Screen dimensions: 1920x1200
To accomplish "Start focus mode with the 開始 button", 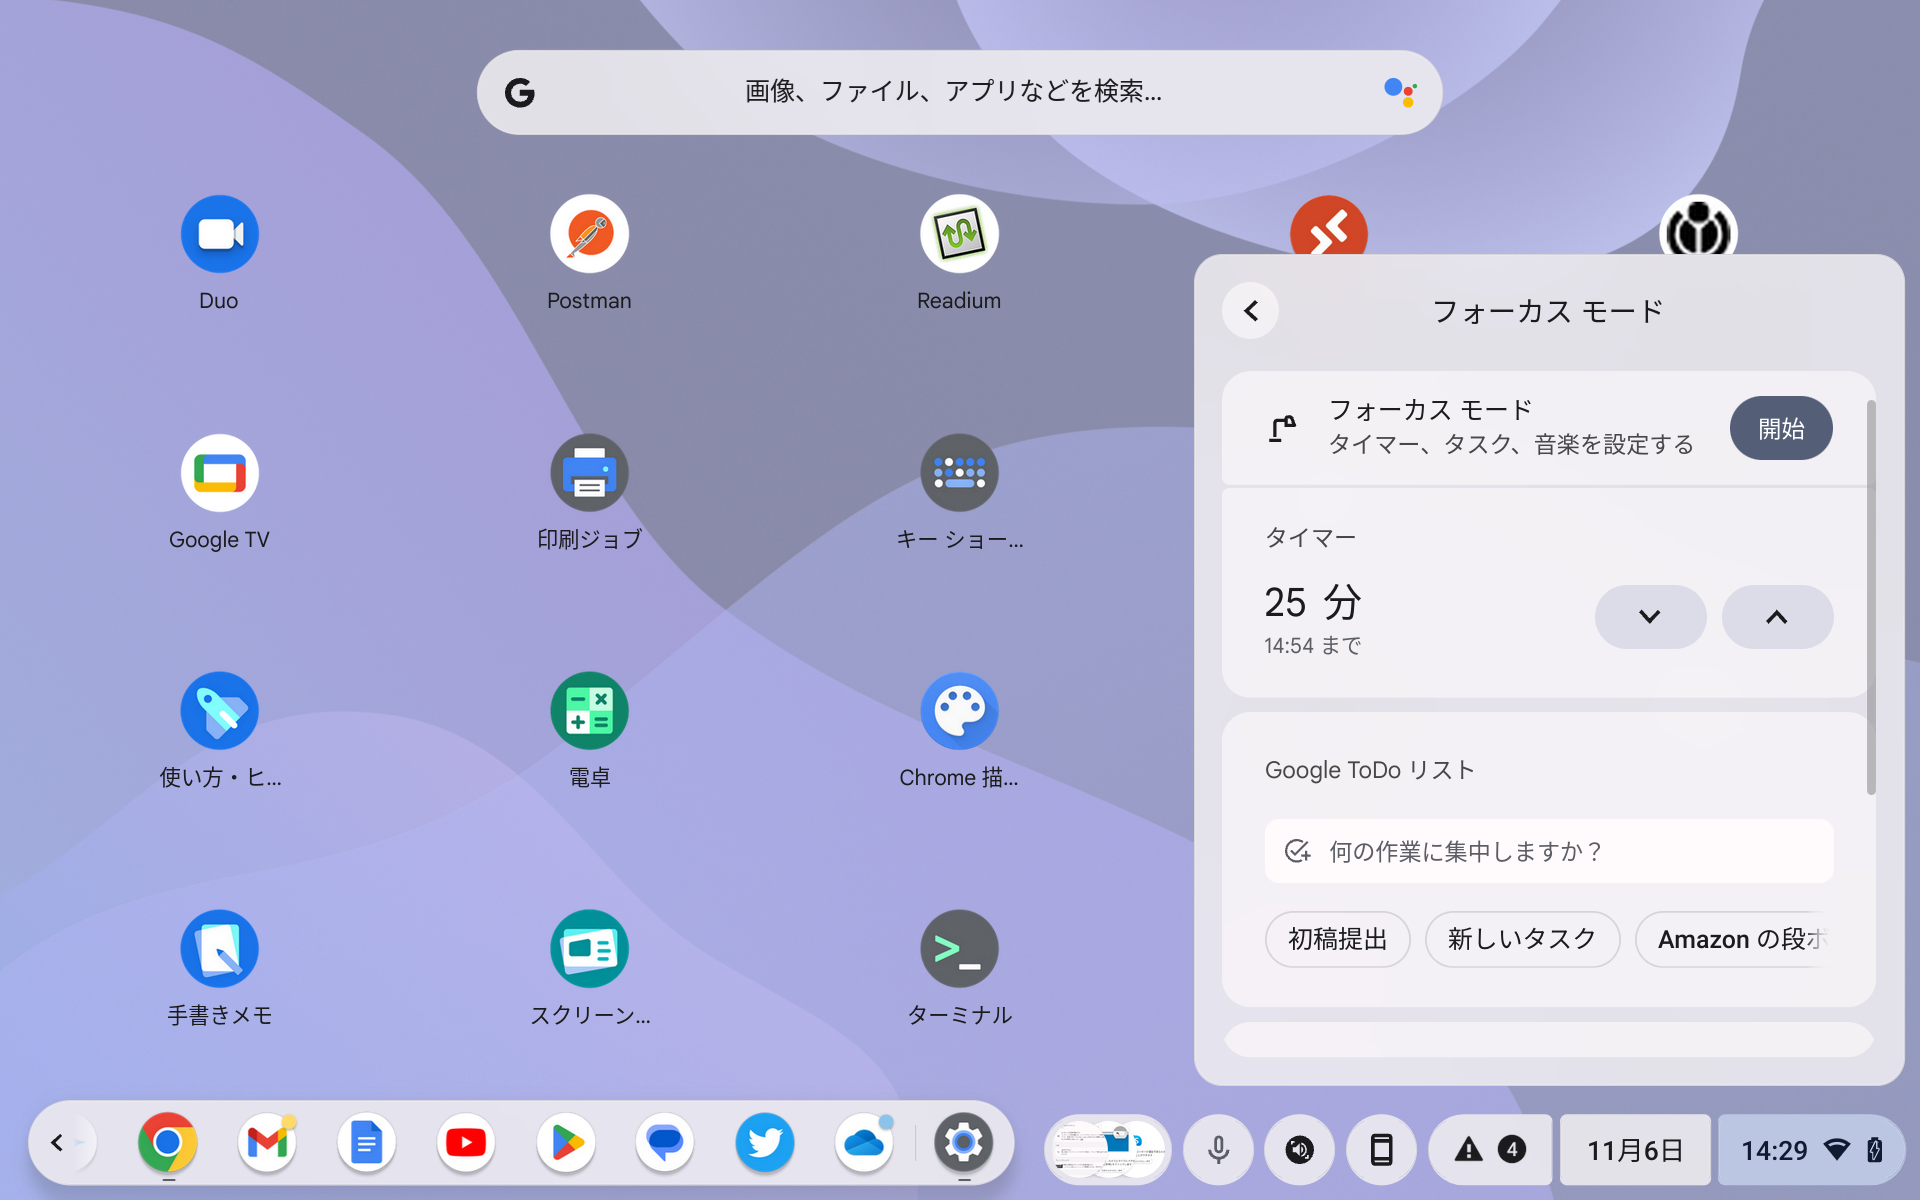I will [1780, 428].
